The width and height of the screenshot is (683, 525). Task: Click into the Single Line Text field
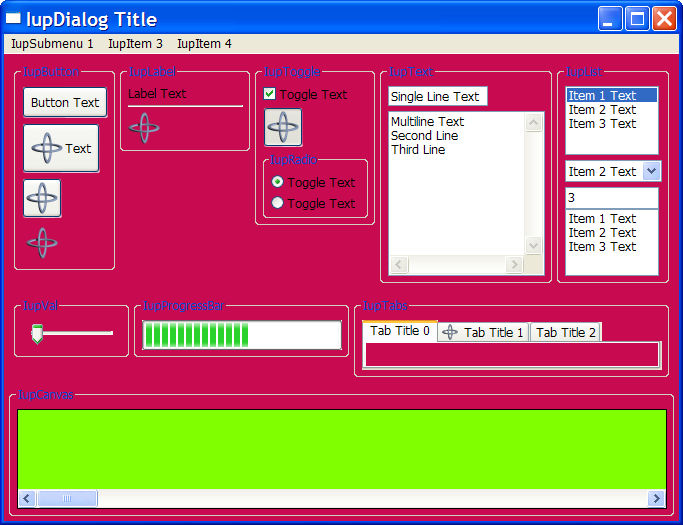[437, 97]
